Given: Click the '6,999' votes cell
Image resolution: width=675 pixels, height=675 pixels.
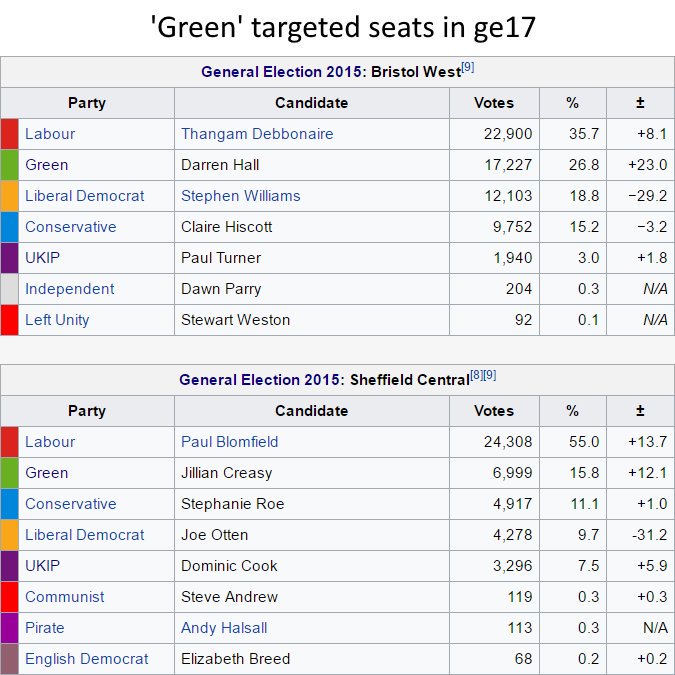Looking at the screenshot, I should click(x=494, y=473).
